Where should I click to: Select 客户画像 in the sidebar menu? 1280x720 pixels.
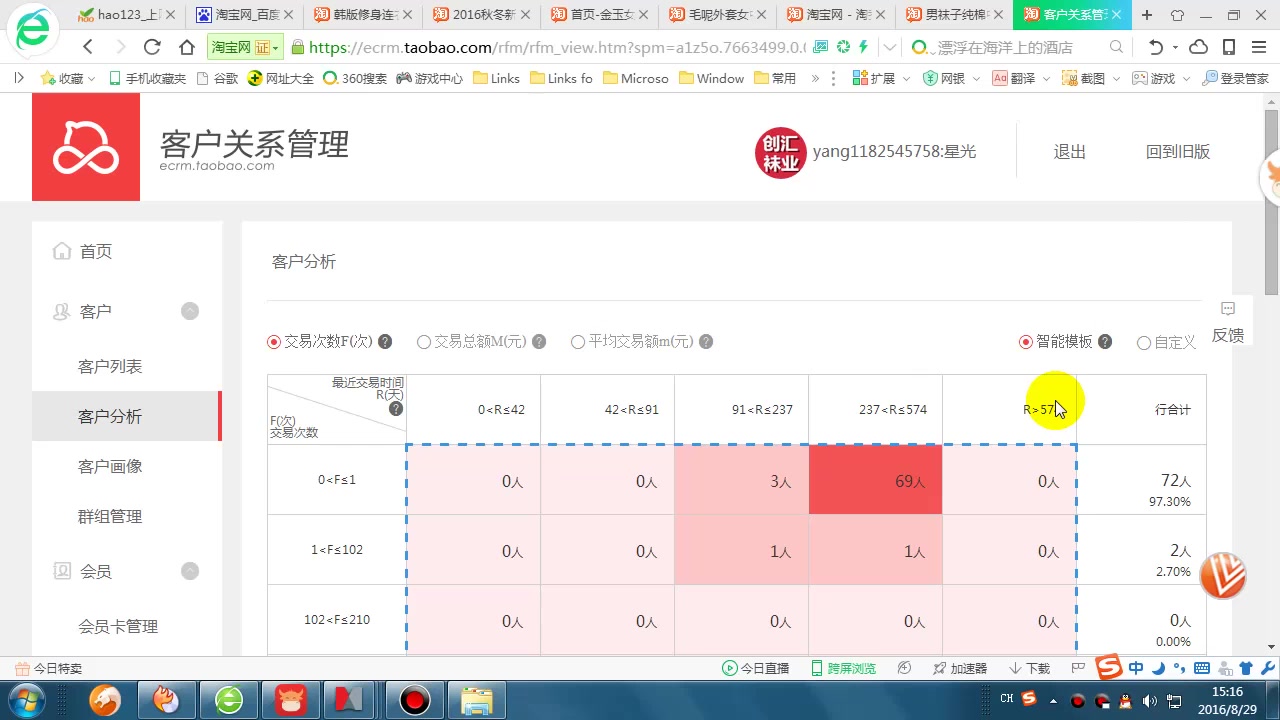tap(110, 466)
